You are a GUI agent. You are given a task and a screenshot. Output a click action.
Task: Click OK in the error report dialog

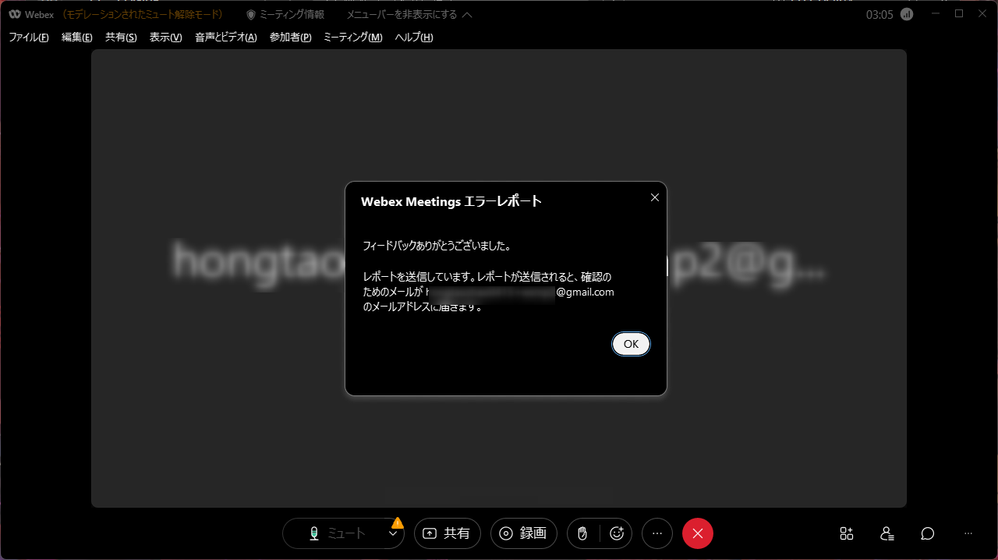click(631, 344)
